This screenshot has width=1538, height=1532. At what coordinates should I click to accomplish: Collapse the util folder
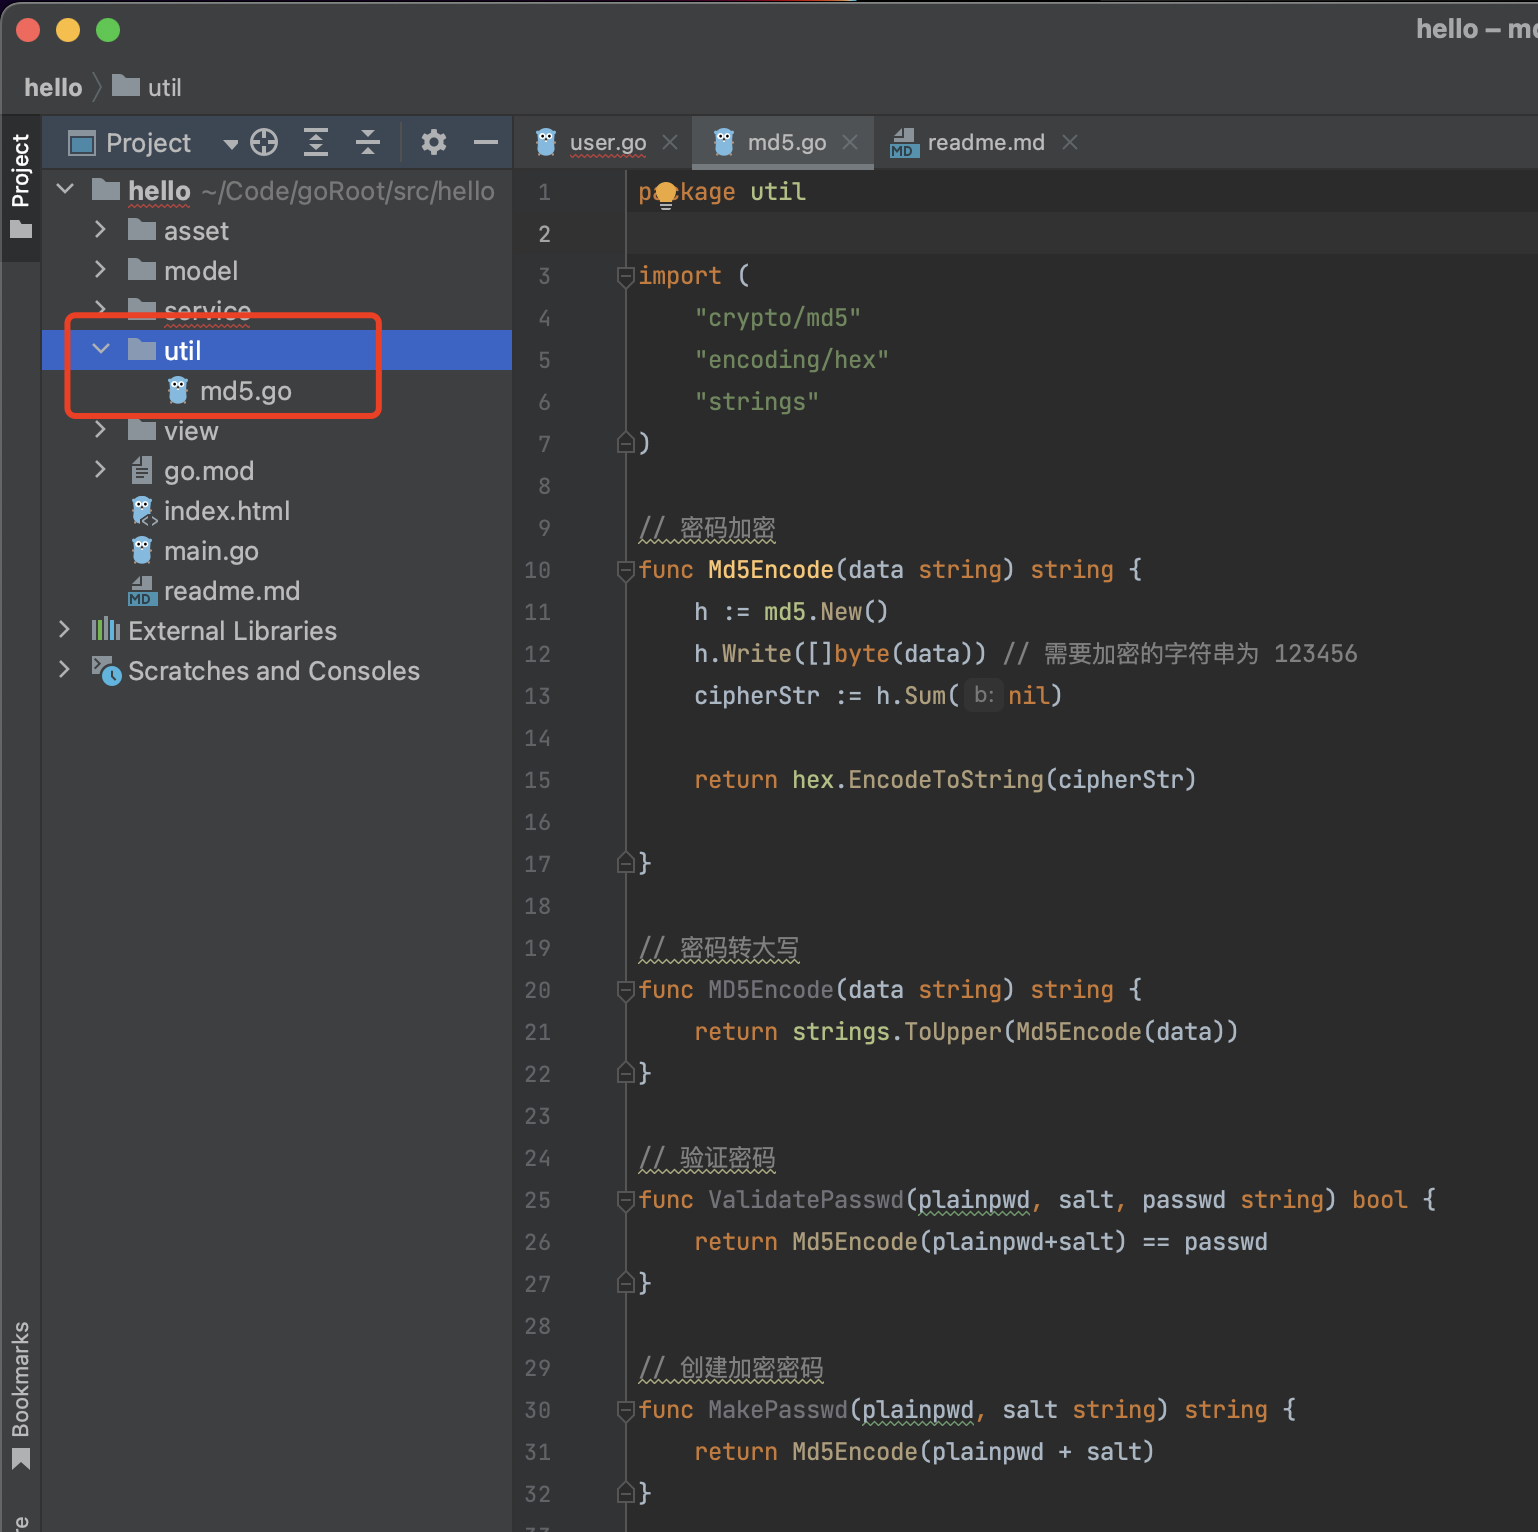(101, 349)
